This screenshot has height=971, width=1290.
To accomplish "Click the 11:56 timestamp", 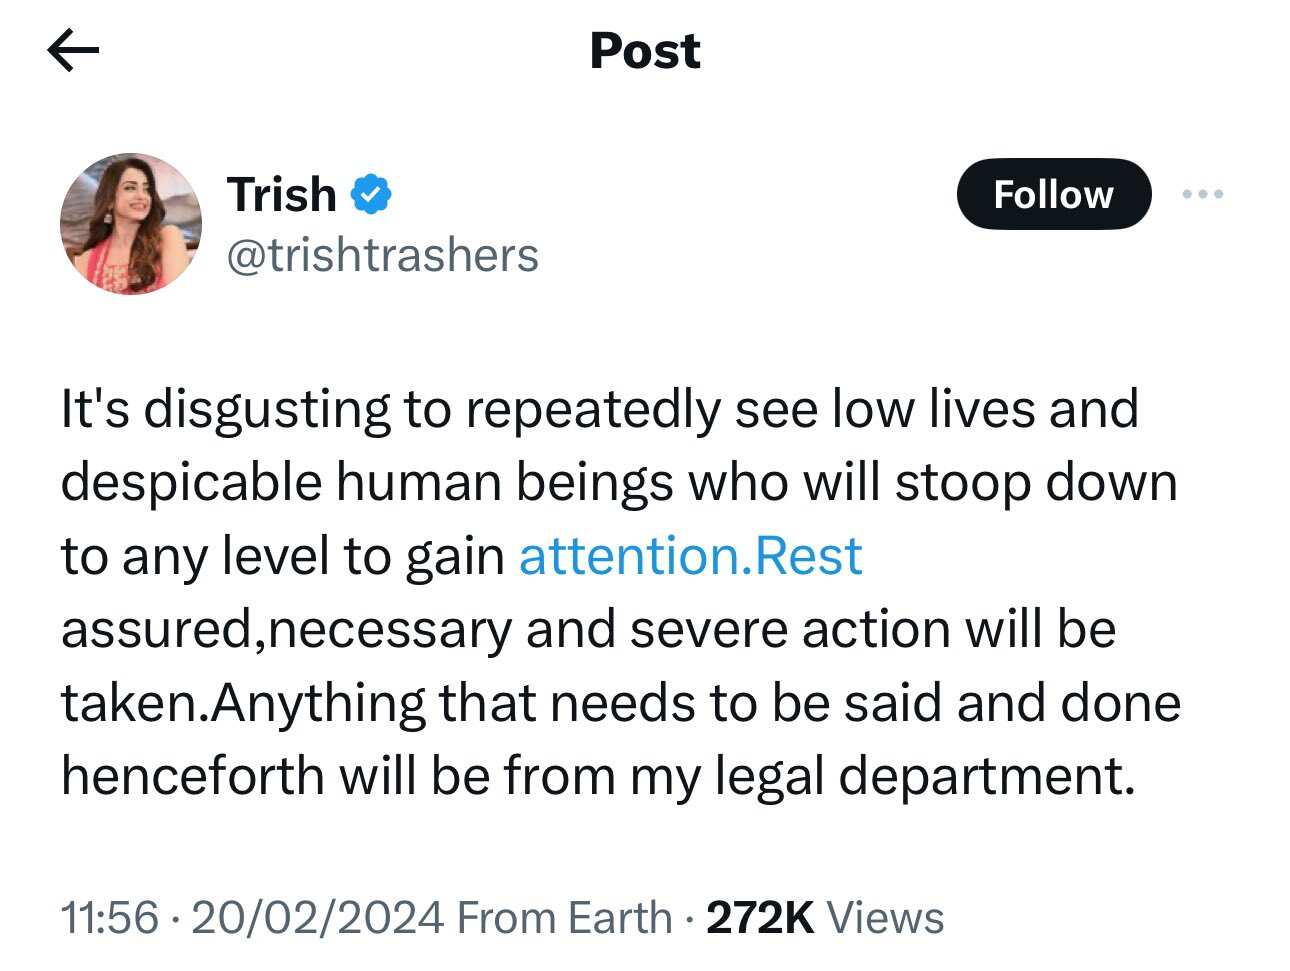I will coord(109,917).
